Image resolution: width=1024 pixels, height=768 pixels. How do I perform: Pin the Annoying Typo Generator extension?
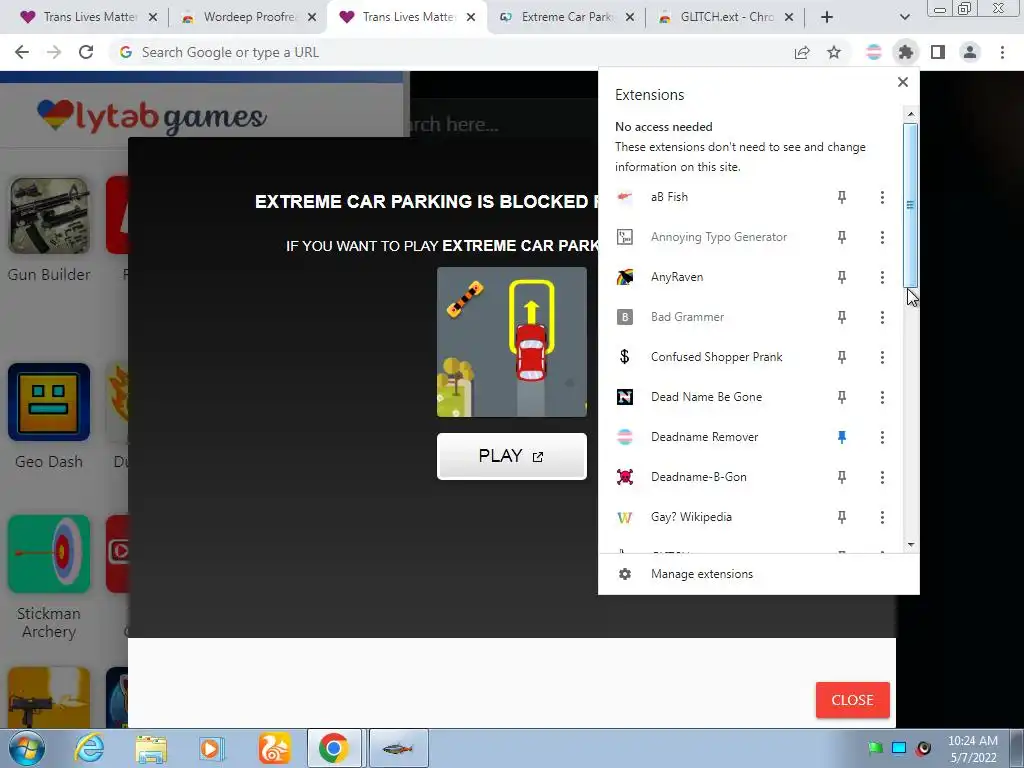842,237
